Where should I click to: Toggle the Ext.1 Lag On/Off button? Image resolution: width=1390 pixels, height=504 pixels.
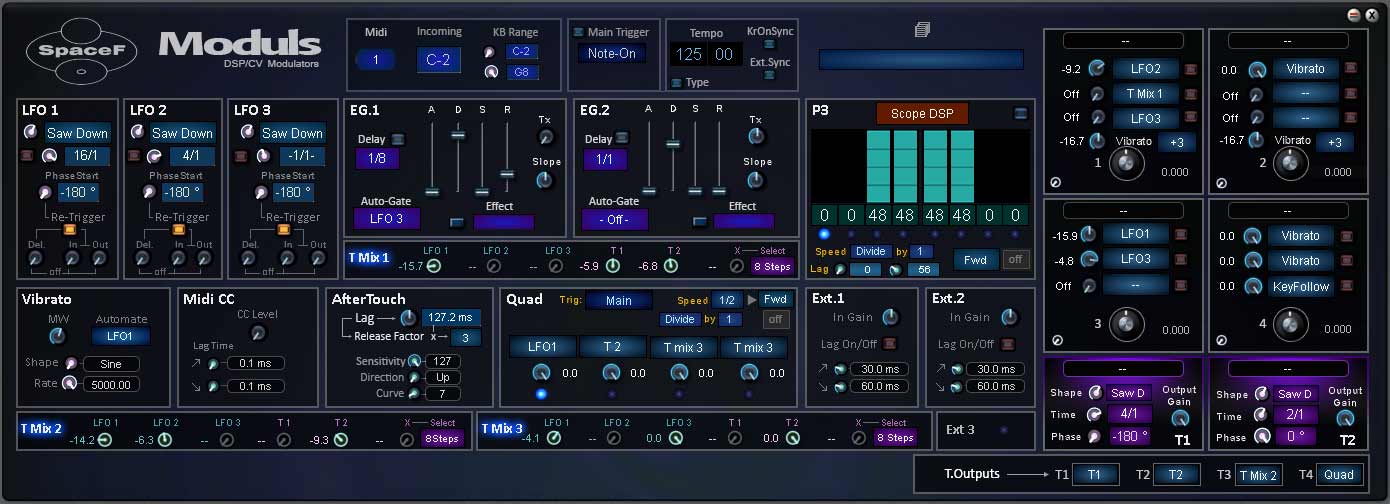891,344
